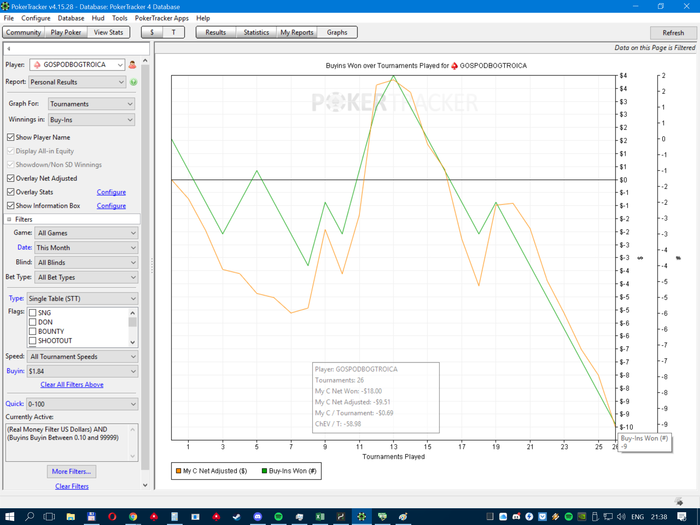Open Date filter dropdown This Month
700x525 pixels.
point(86,248)
